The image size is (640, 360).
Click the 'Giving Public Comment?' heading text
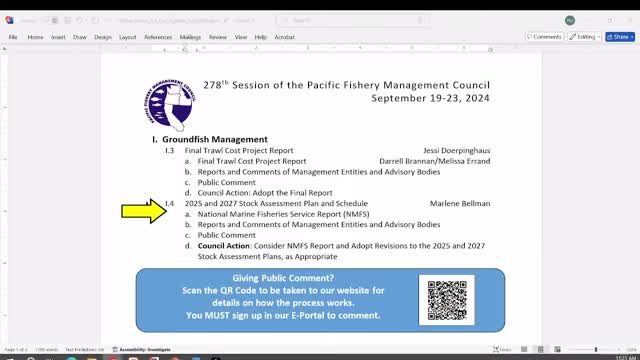pyautogui.click(x=283, y=278)
